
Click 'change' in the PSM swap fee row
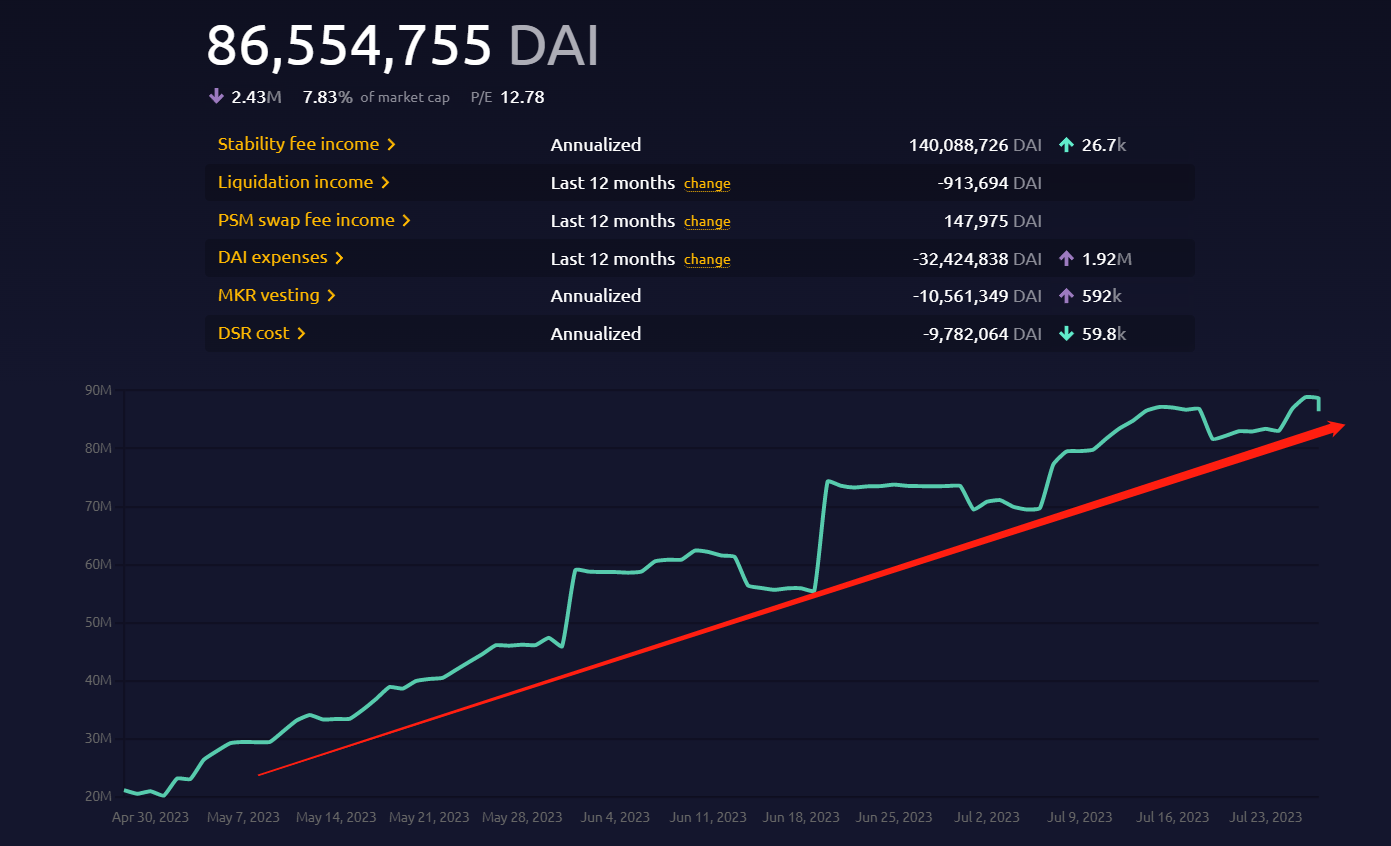707,222
